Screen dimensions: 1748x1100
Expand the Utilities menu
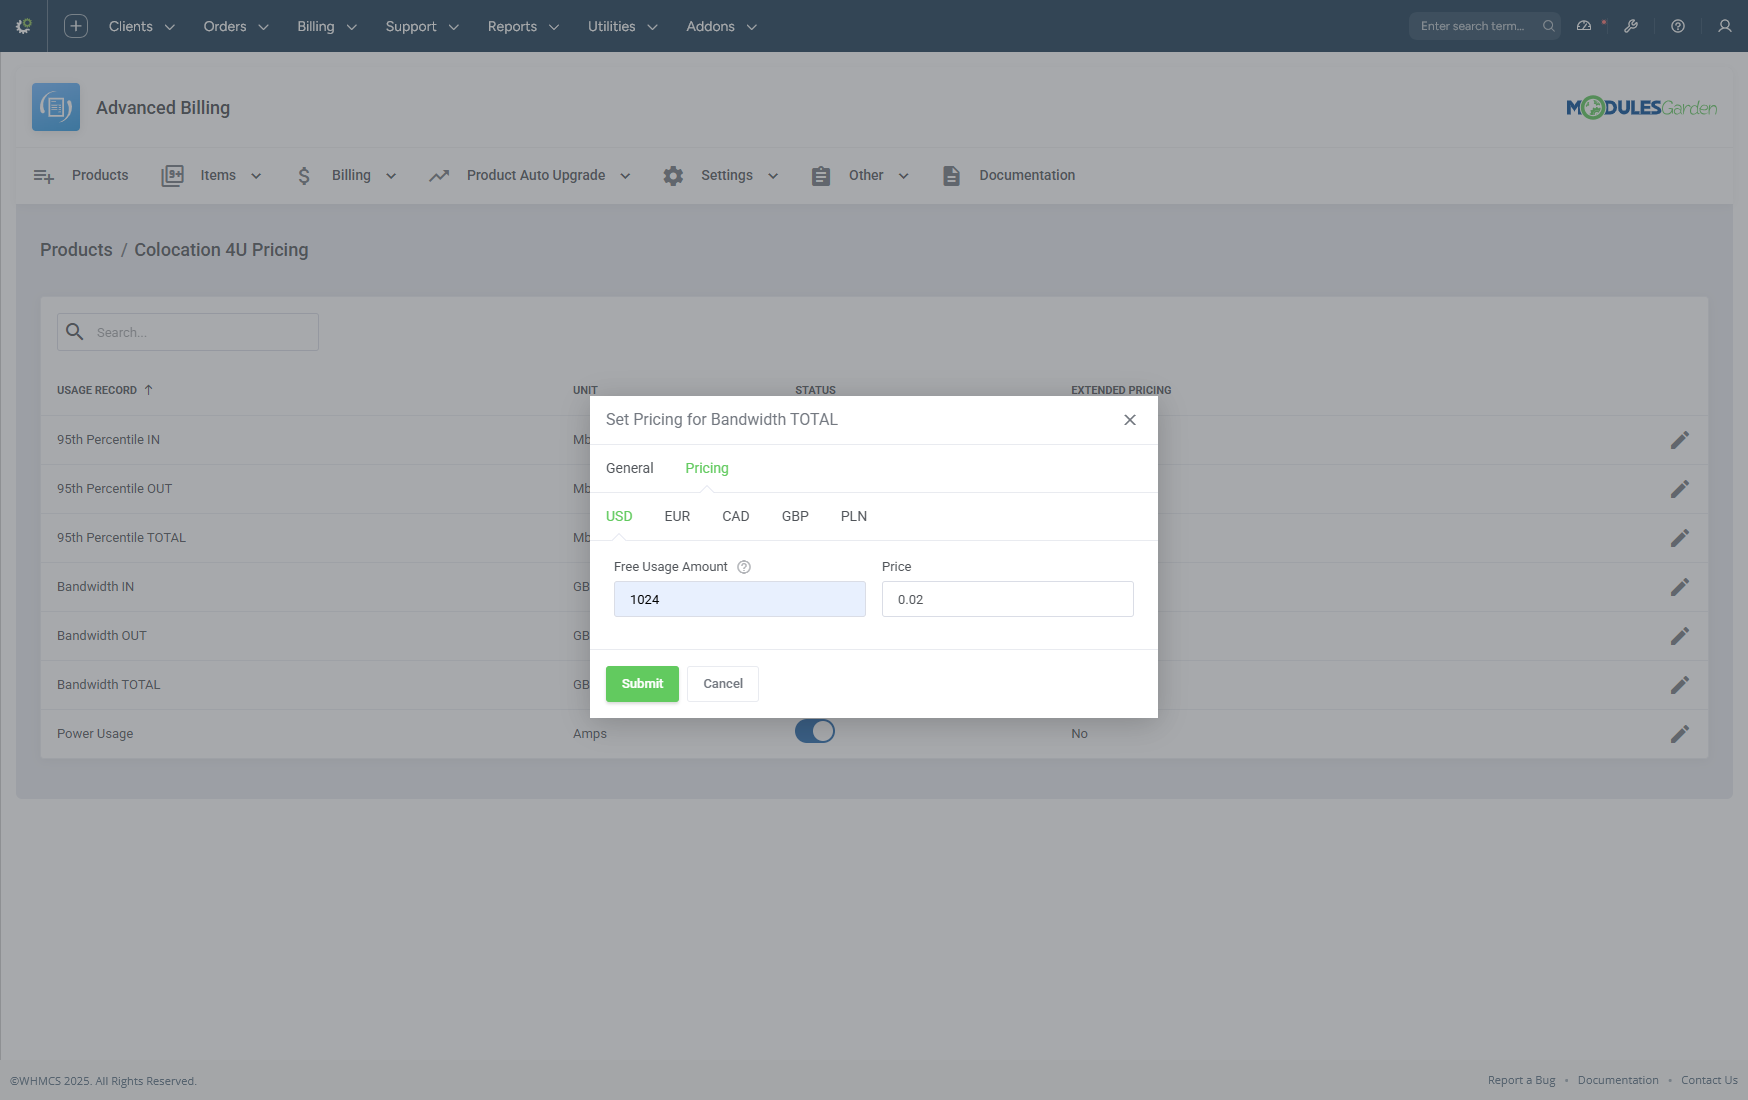[622, 26]
